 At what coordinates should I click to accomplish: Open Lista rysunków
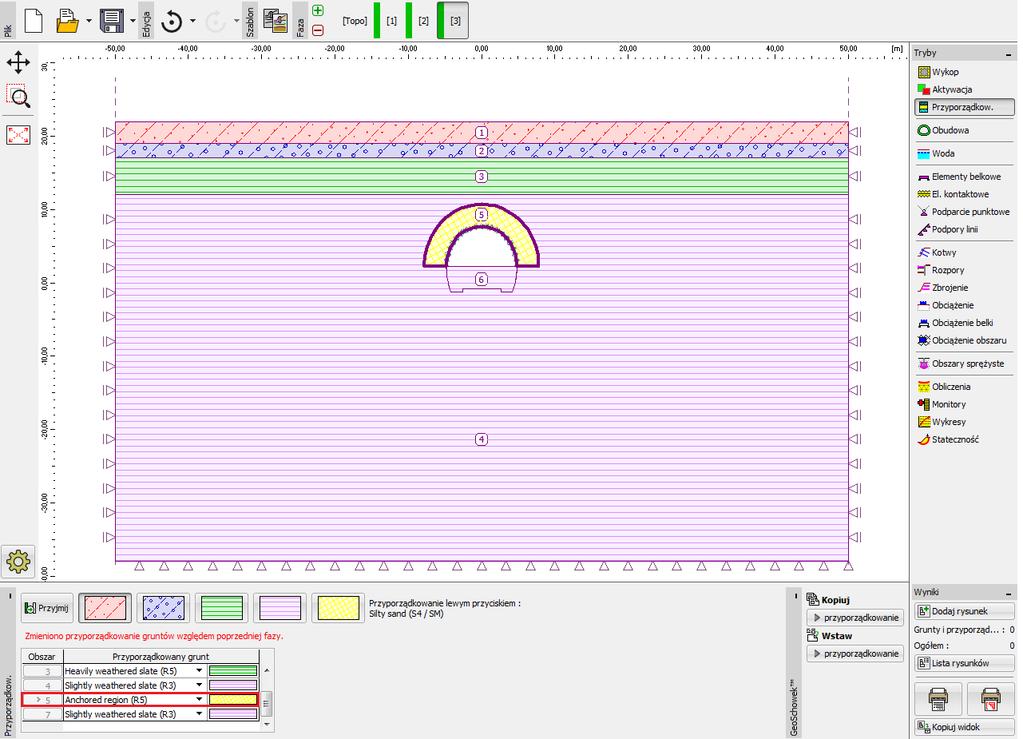point(964,663)
